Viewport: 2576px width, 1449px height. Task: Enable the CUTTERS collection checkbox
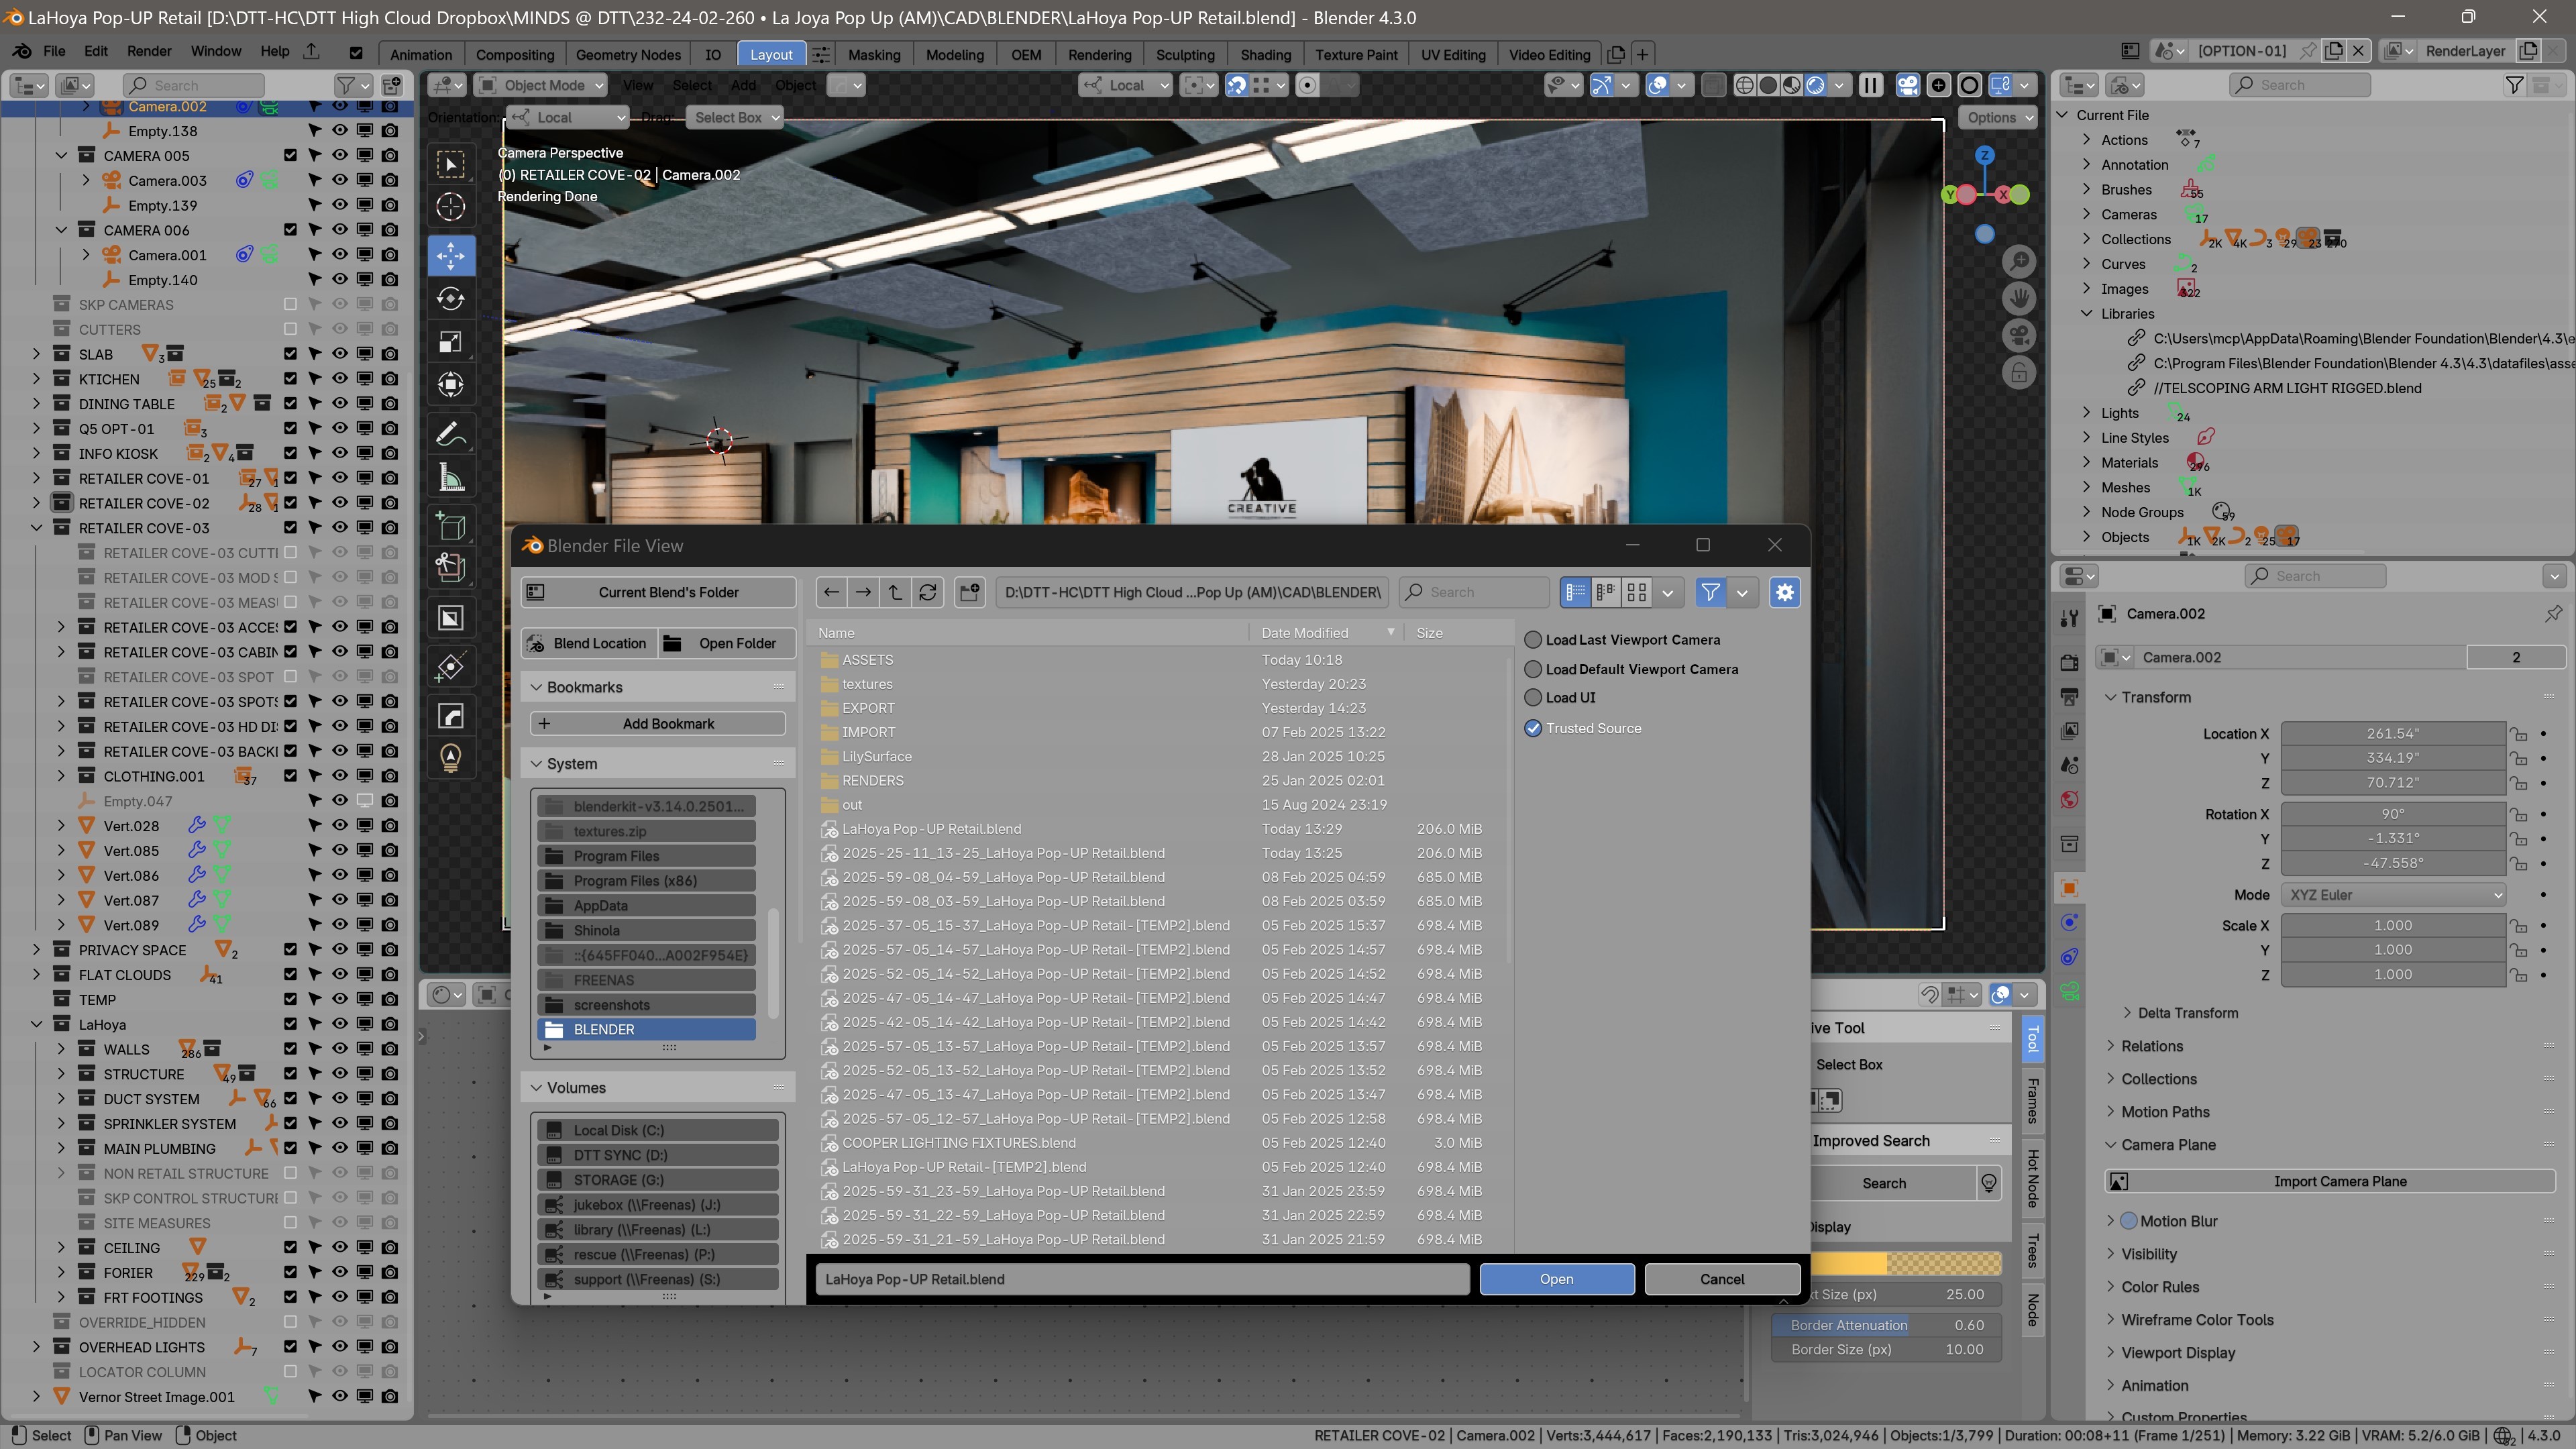tap(290, 329)
